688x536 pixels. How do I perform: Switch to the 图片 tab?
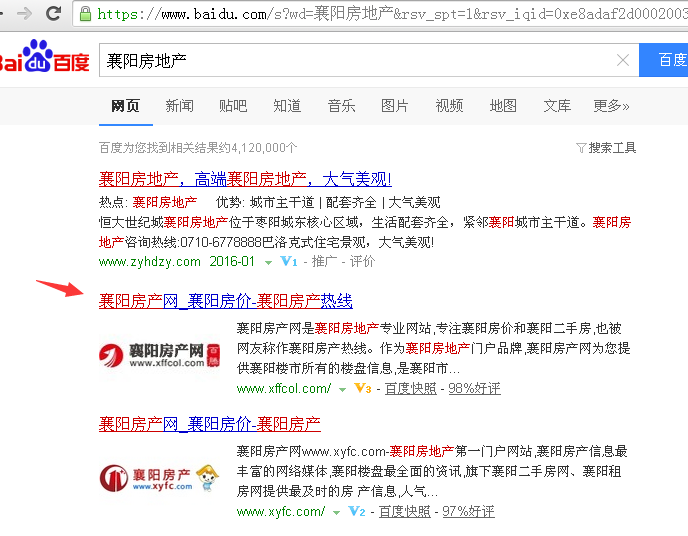pyautogui.click(x=395, y=106)
